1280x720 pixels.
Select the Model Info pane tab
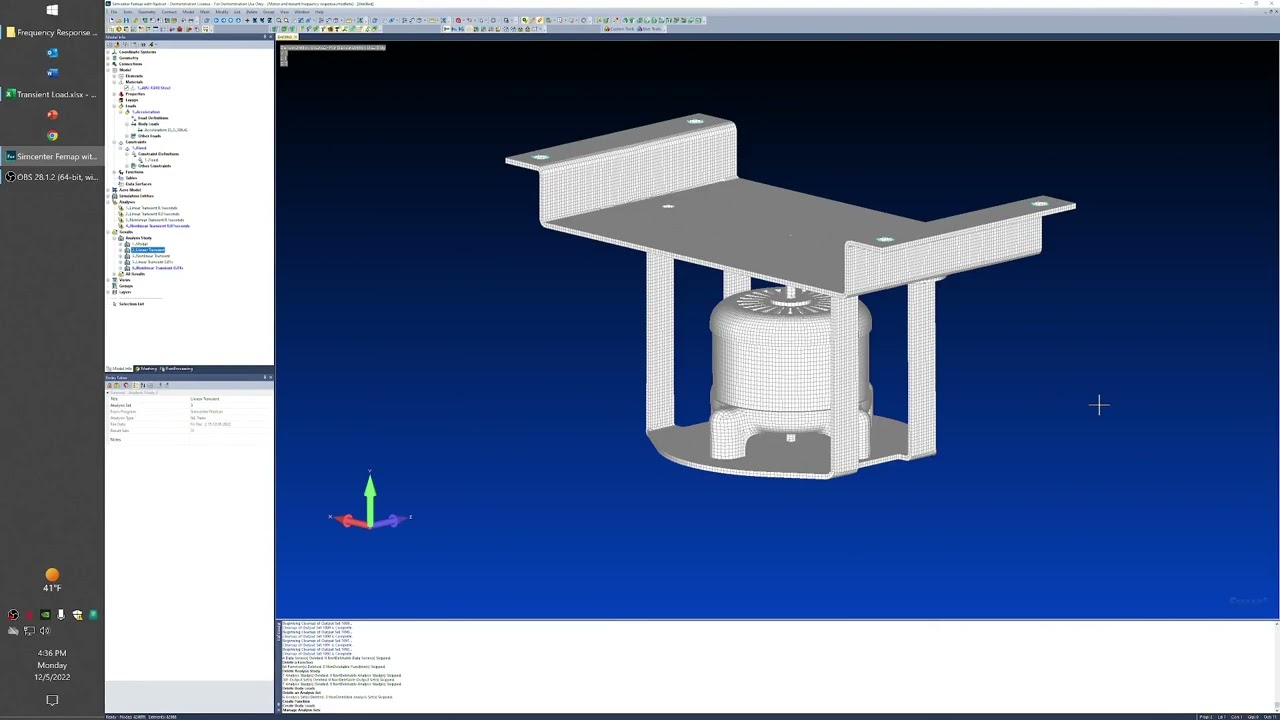point(120,369)
